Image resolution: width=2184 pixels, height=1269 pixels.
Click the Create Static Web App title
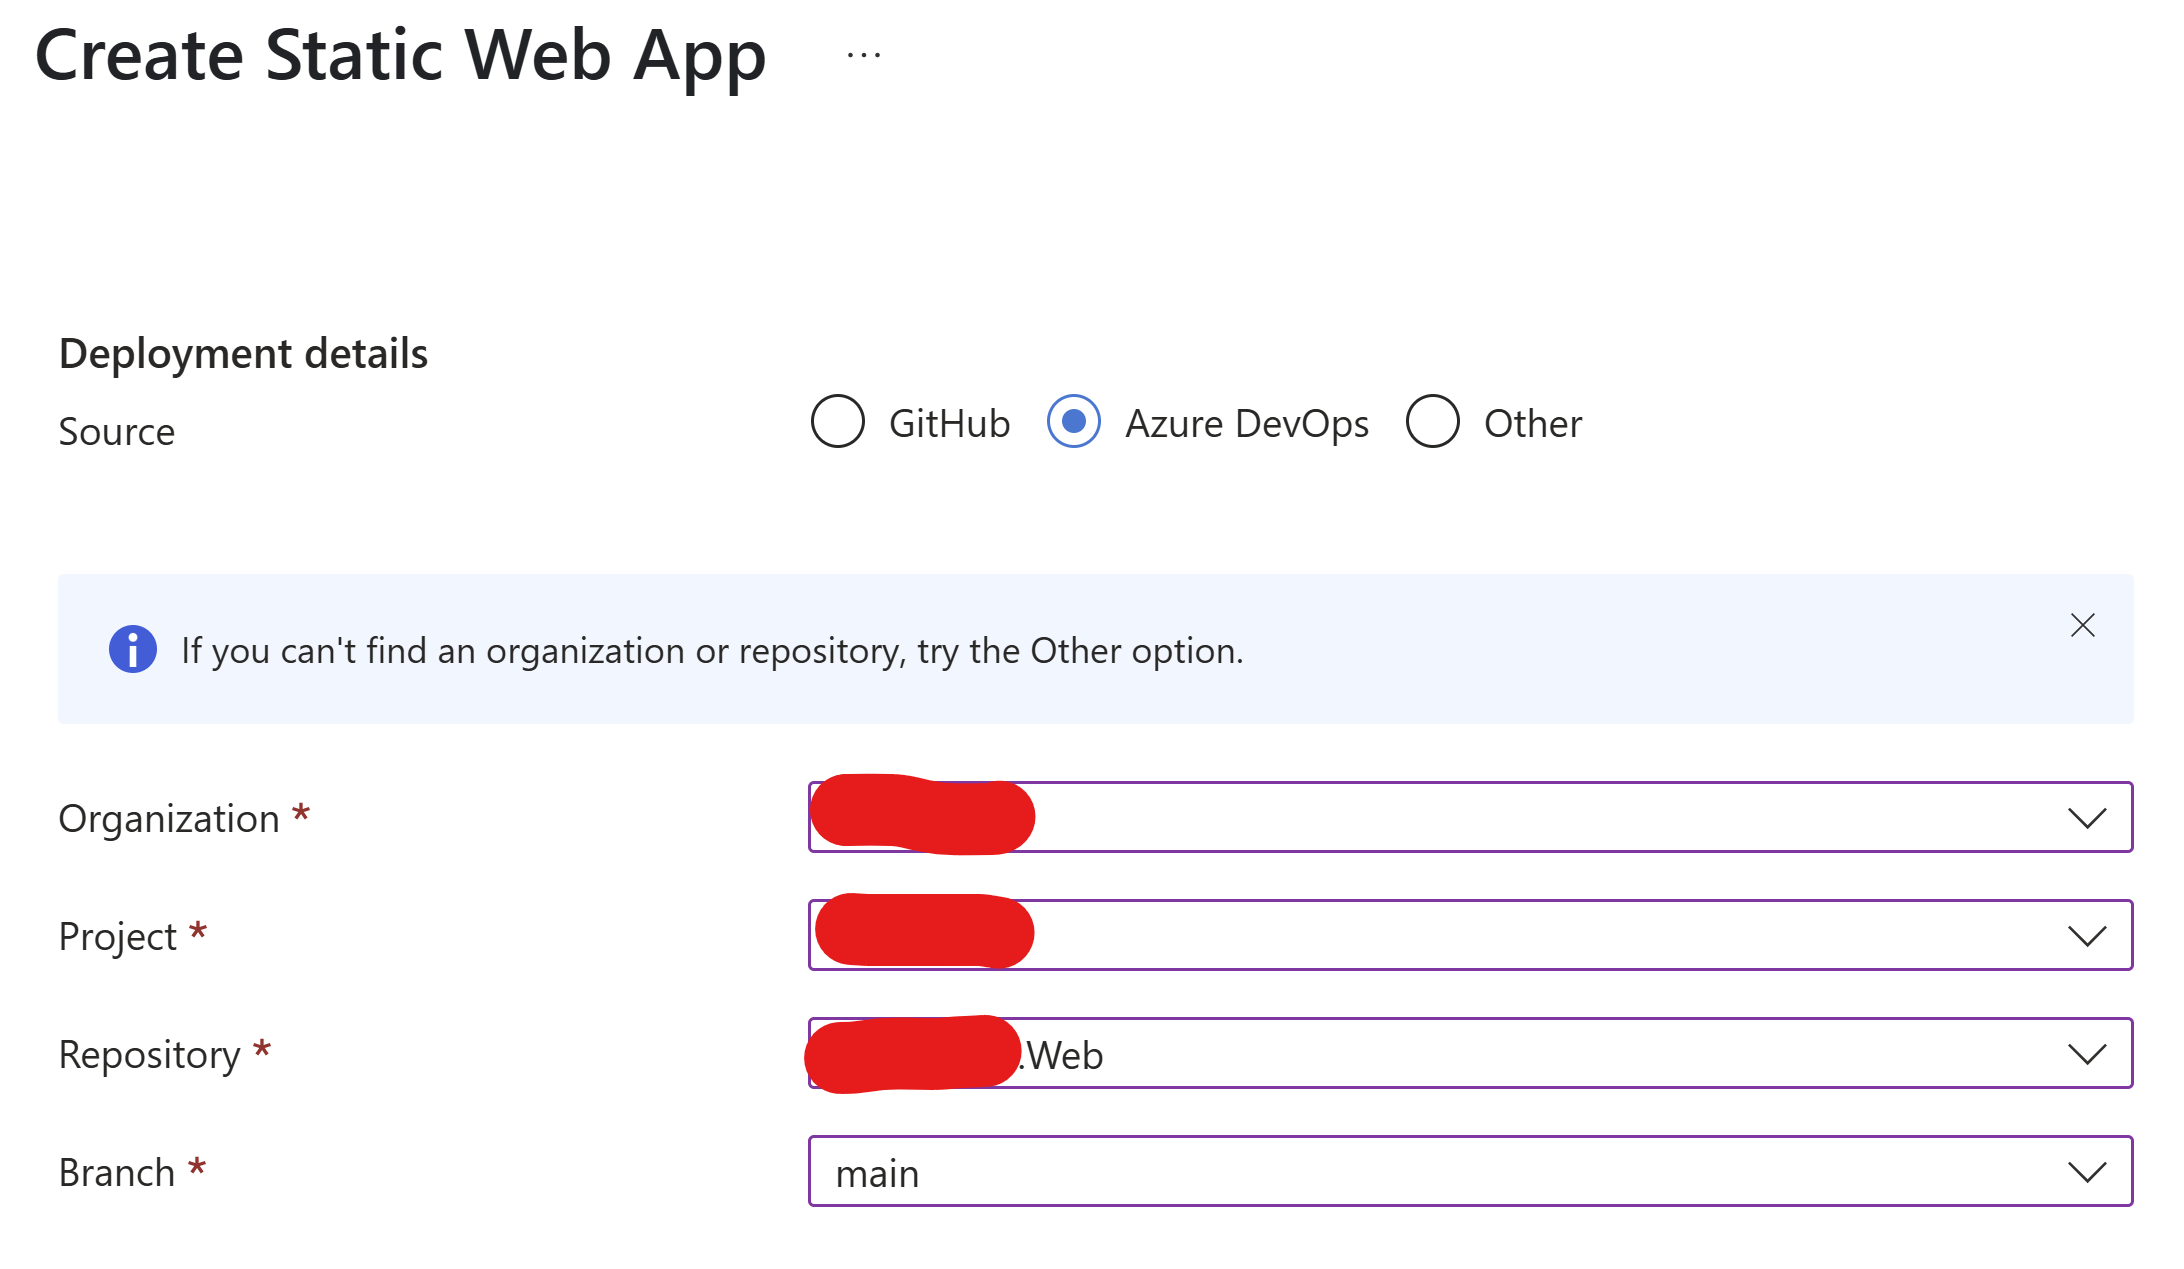(401, 56)
